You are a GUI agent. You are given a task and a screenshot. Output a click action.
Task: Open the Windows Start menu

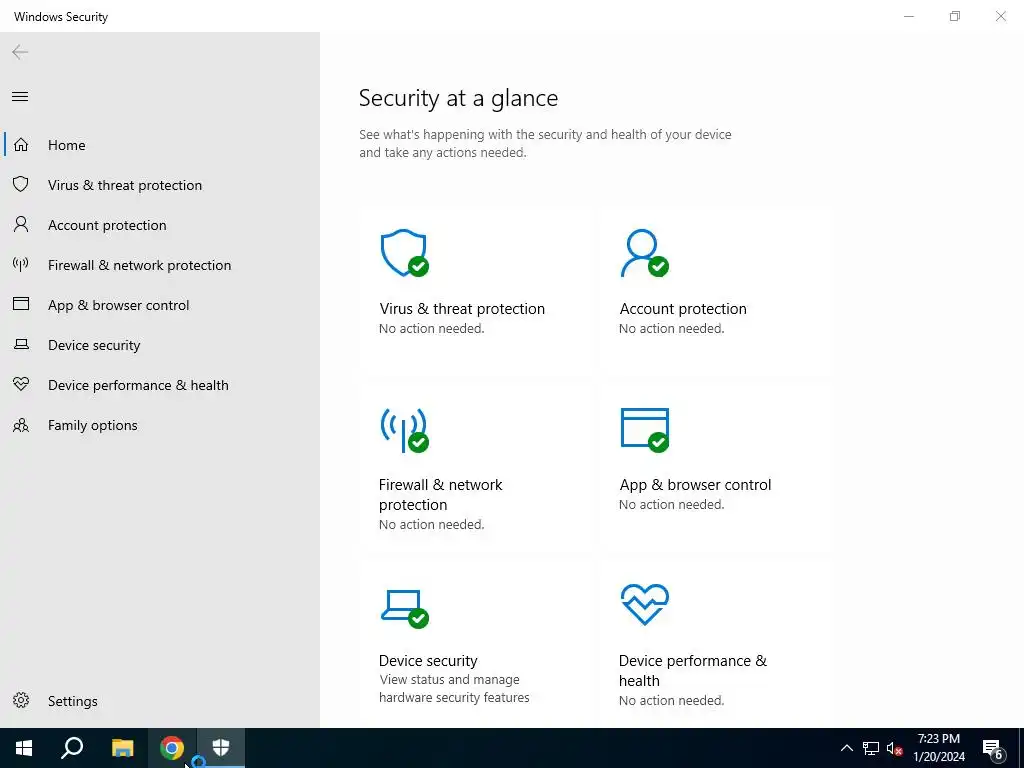(x=24, y=748)
